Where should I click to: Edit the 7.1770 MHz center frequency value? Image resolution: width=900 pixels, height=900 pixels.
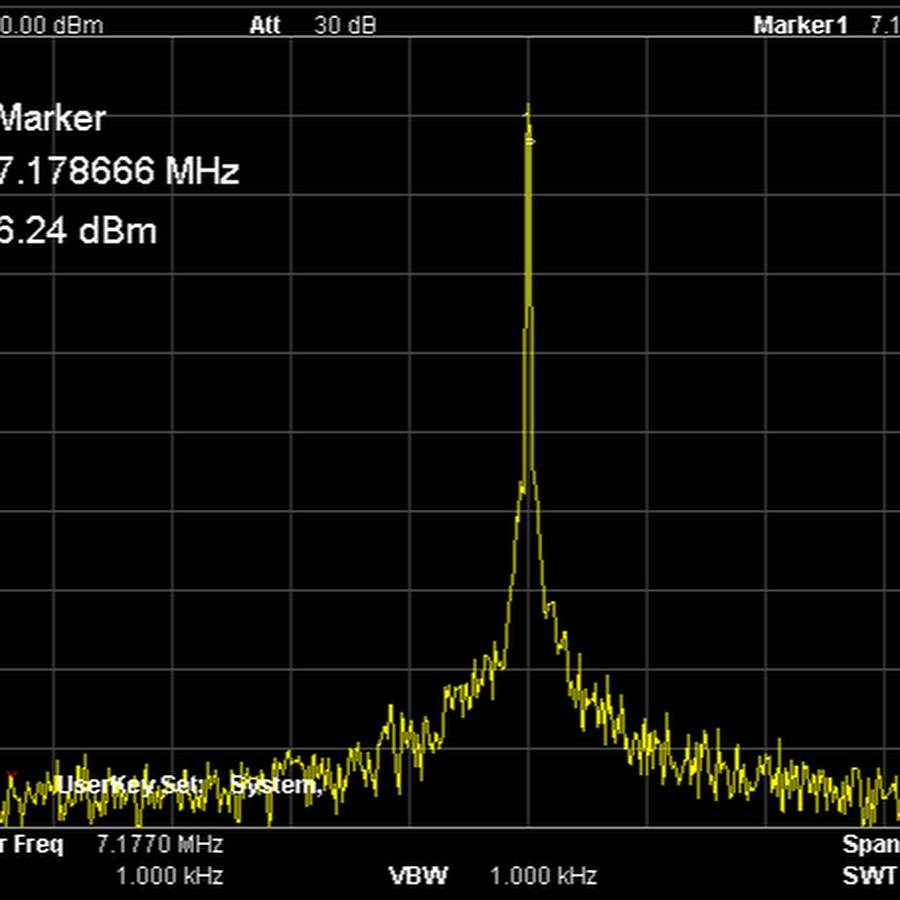click(x=160, y=845)
